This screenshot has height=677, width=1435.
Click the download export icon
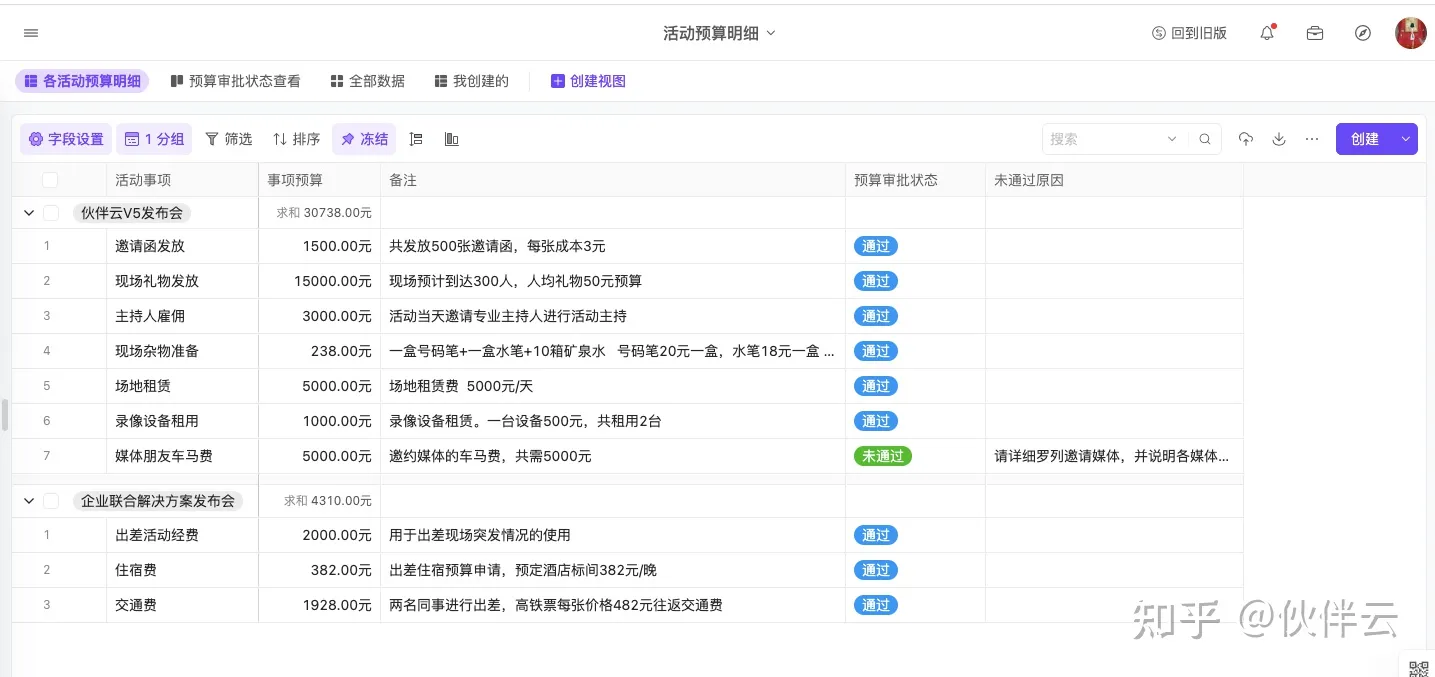tap(1279, 139)
